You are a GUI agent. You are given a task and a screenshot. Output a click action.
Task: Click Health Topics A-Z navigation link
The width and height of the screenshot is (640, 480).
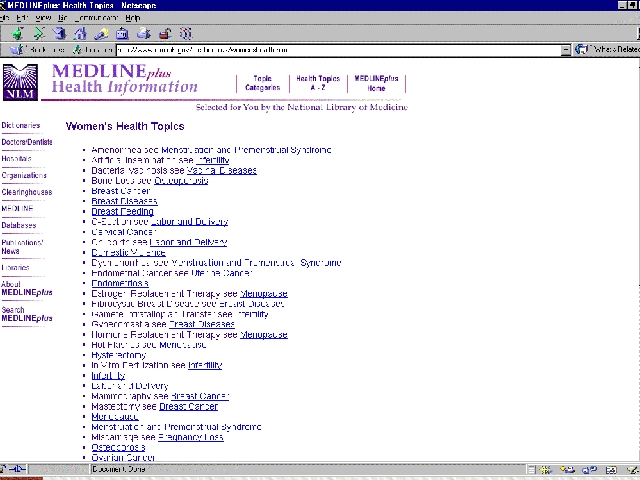pos(317,83)
